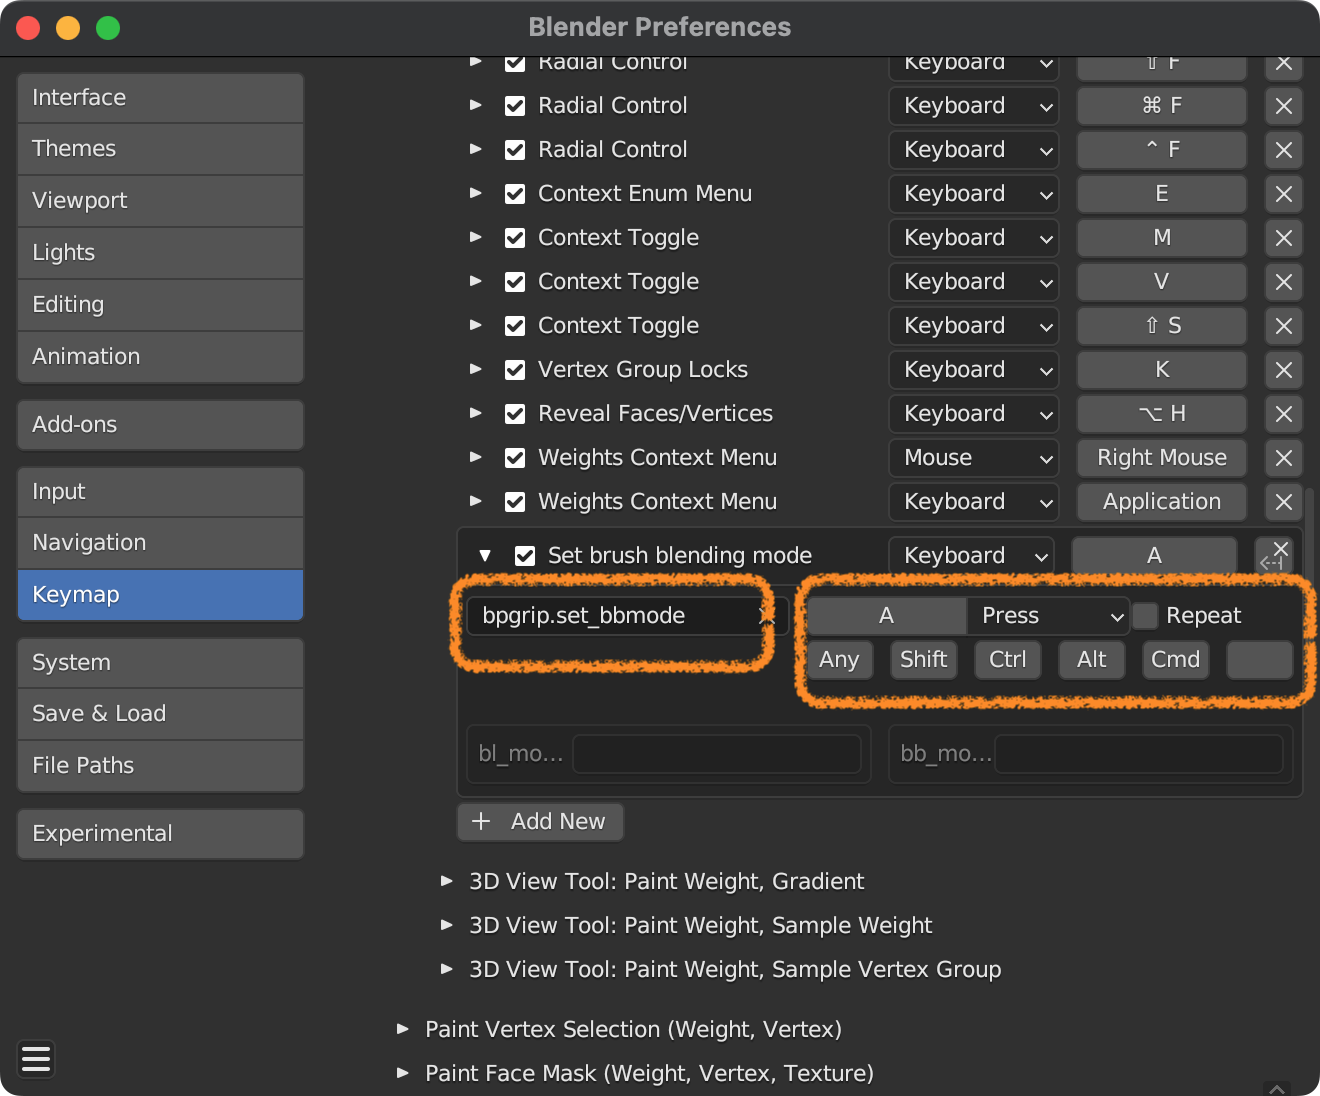
Task: Open the Press event value dropdown
Action: (x=1047, y=616)
